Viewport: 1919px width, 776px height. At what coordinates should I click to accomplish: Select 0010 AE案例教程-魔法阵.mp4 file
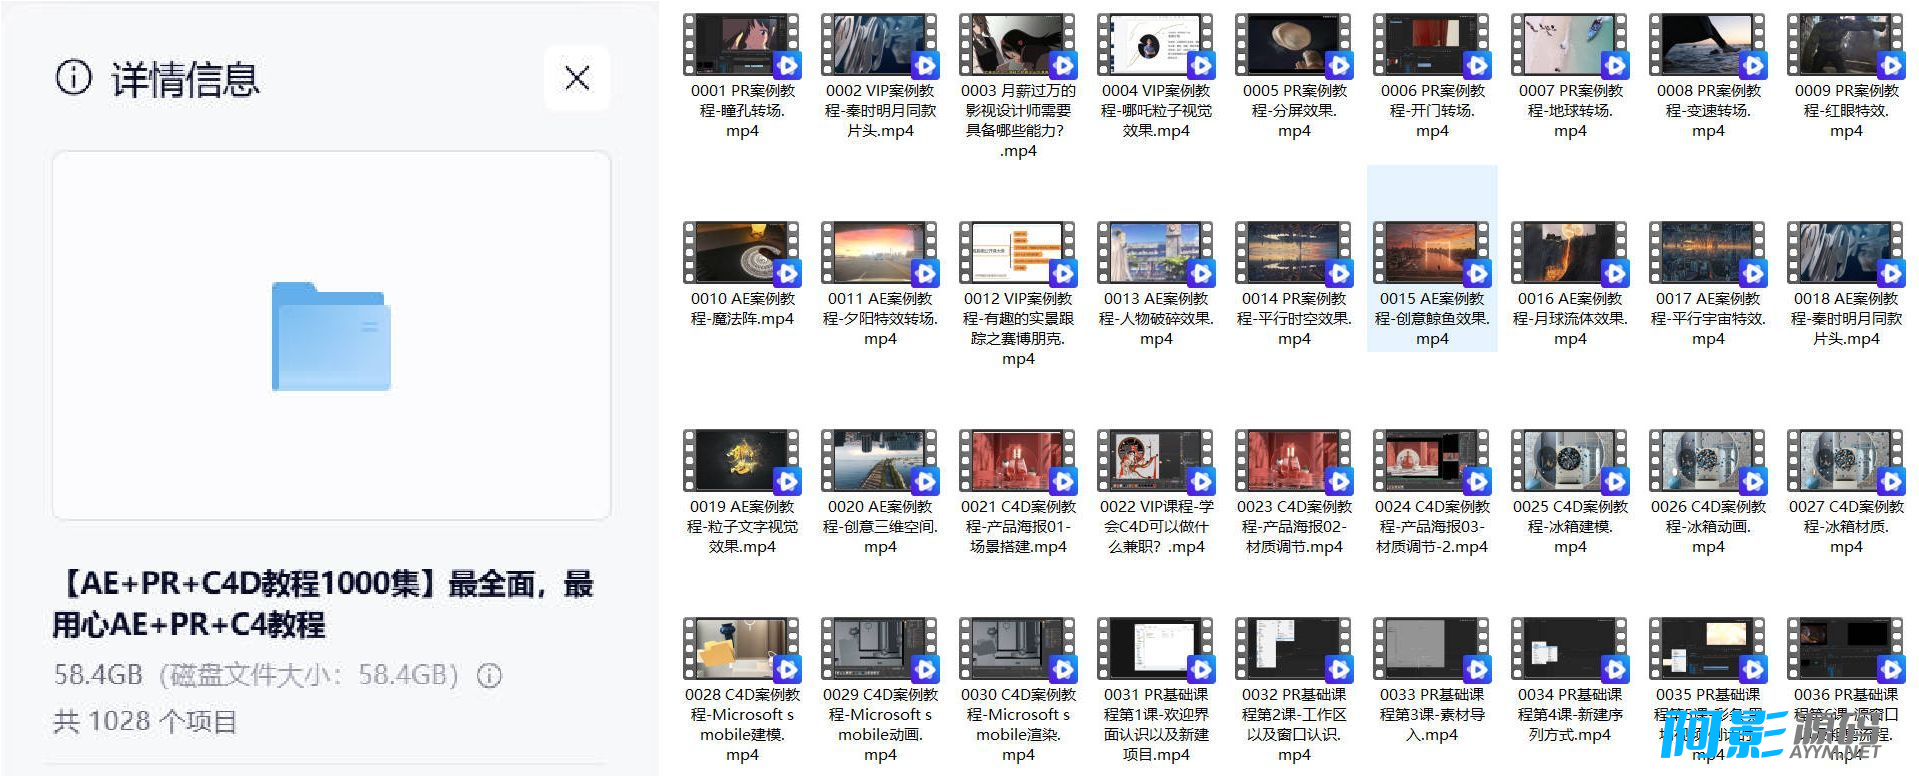coord(741,254)
